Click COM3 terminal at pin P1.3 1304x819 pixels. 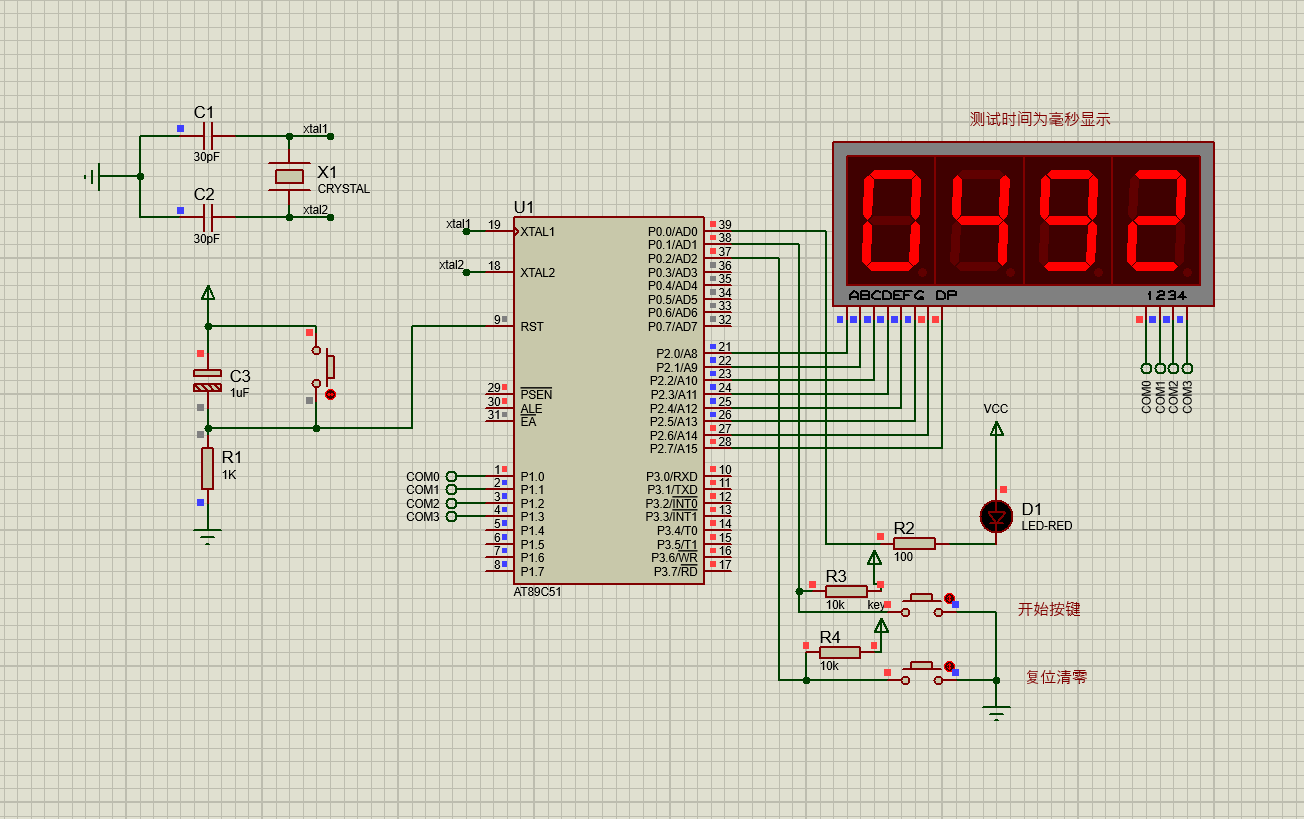451,517
